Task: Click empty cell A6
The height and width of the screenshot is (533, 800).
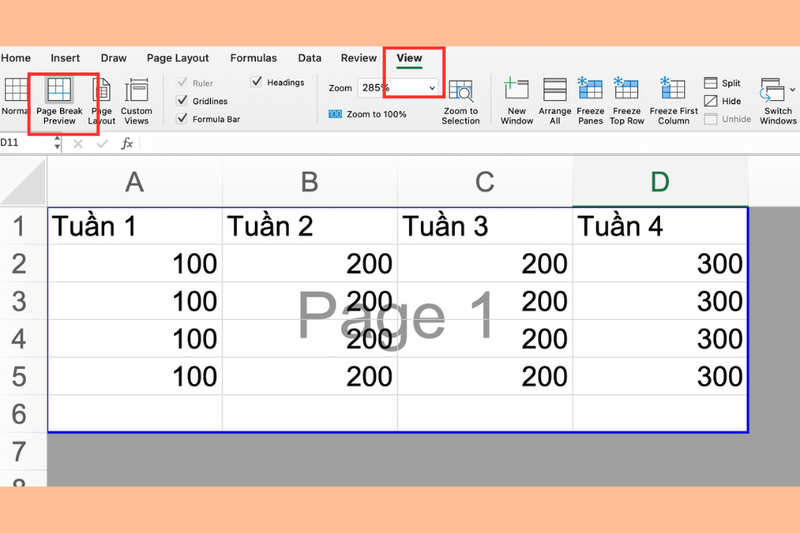Action: coord(135,414)
